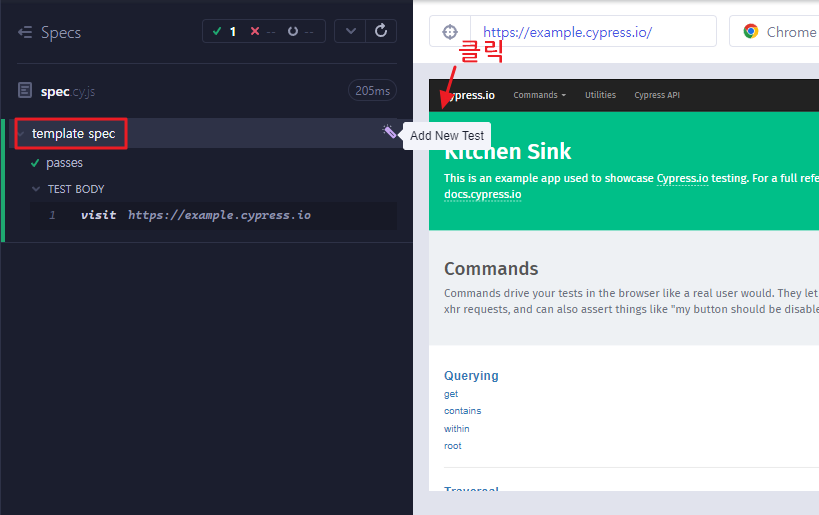819x515 pixels.
Task: Click the passed tests checkmark counter
Action: tap(225, 31)
